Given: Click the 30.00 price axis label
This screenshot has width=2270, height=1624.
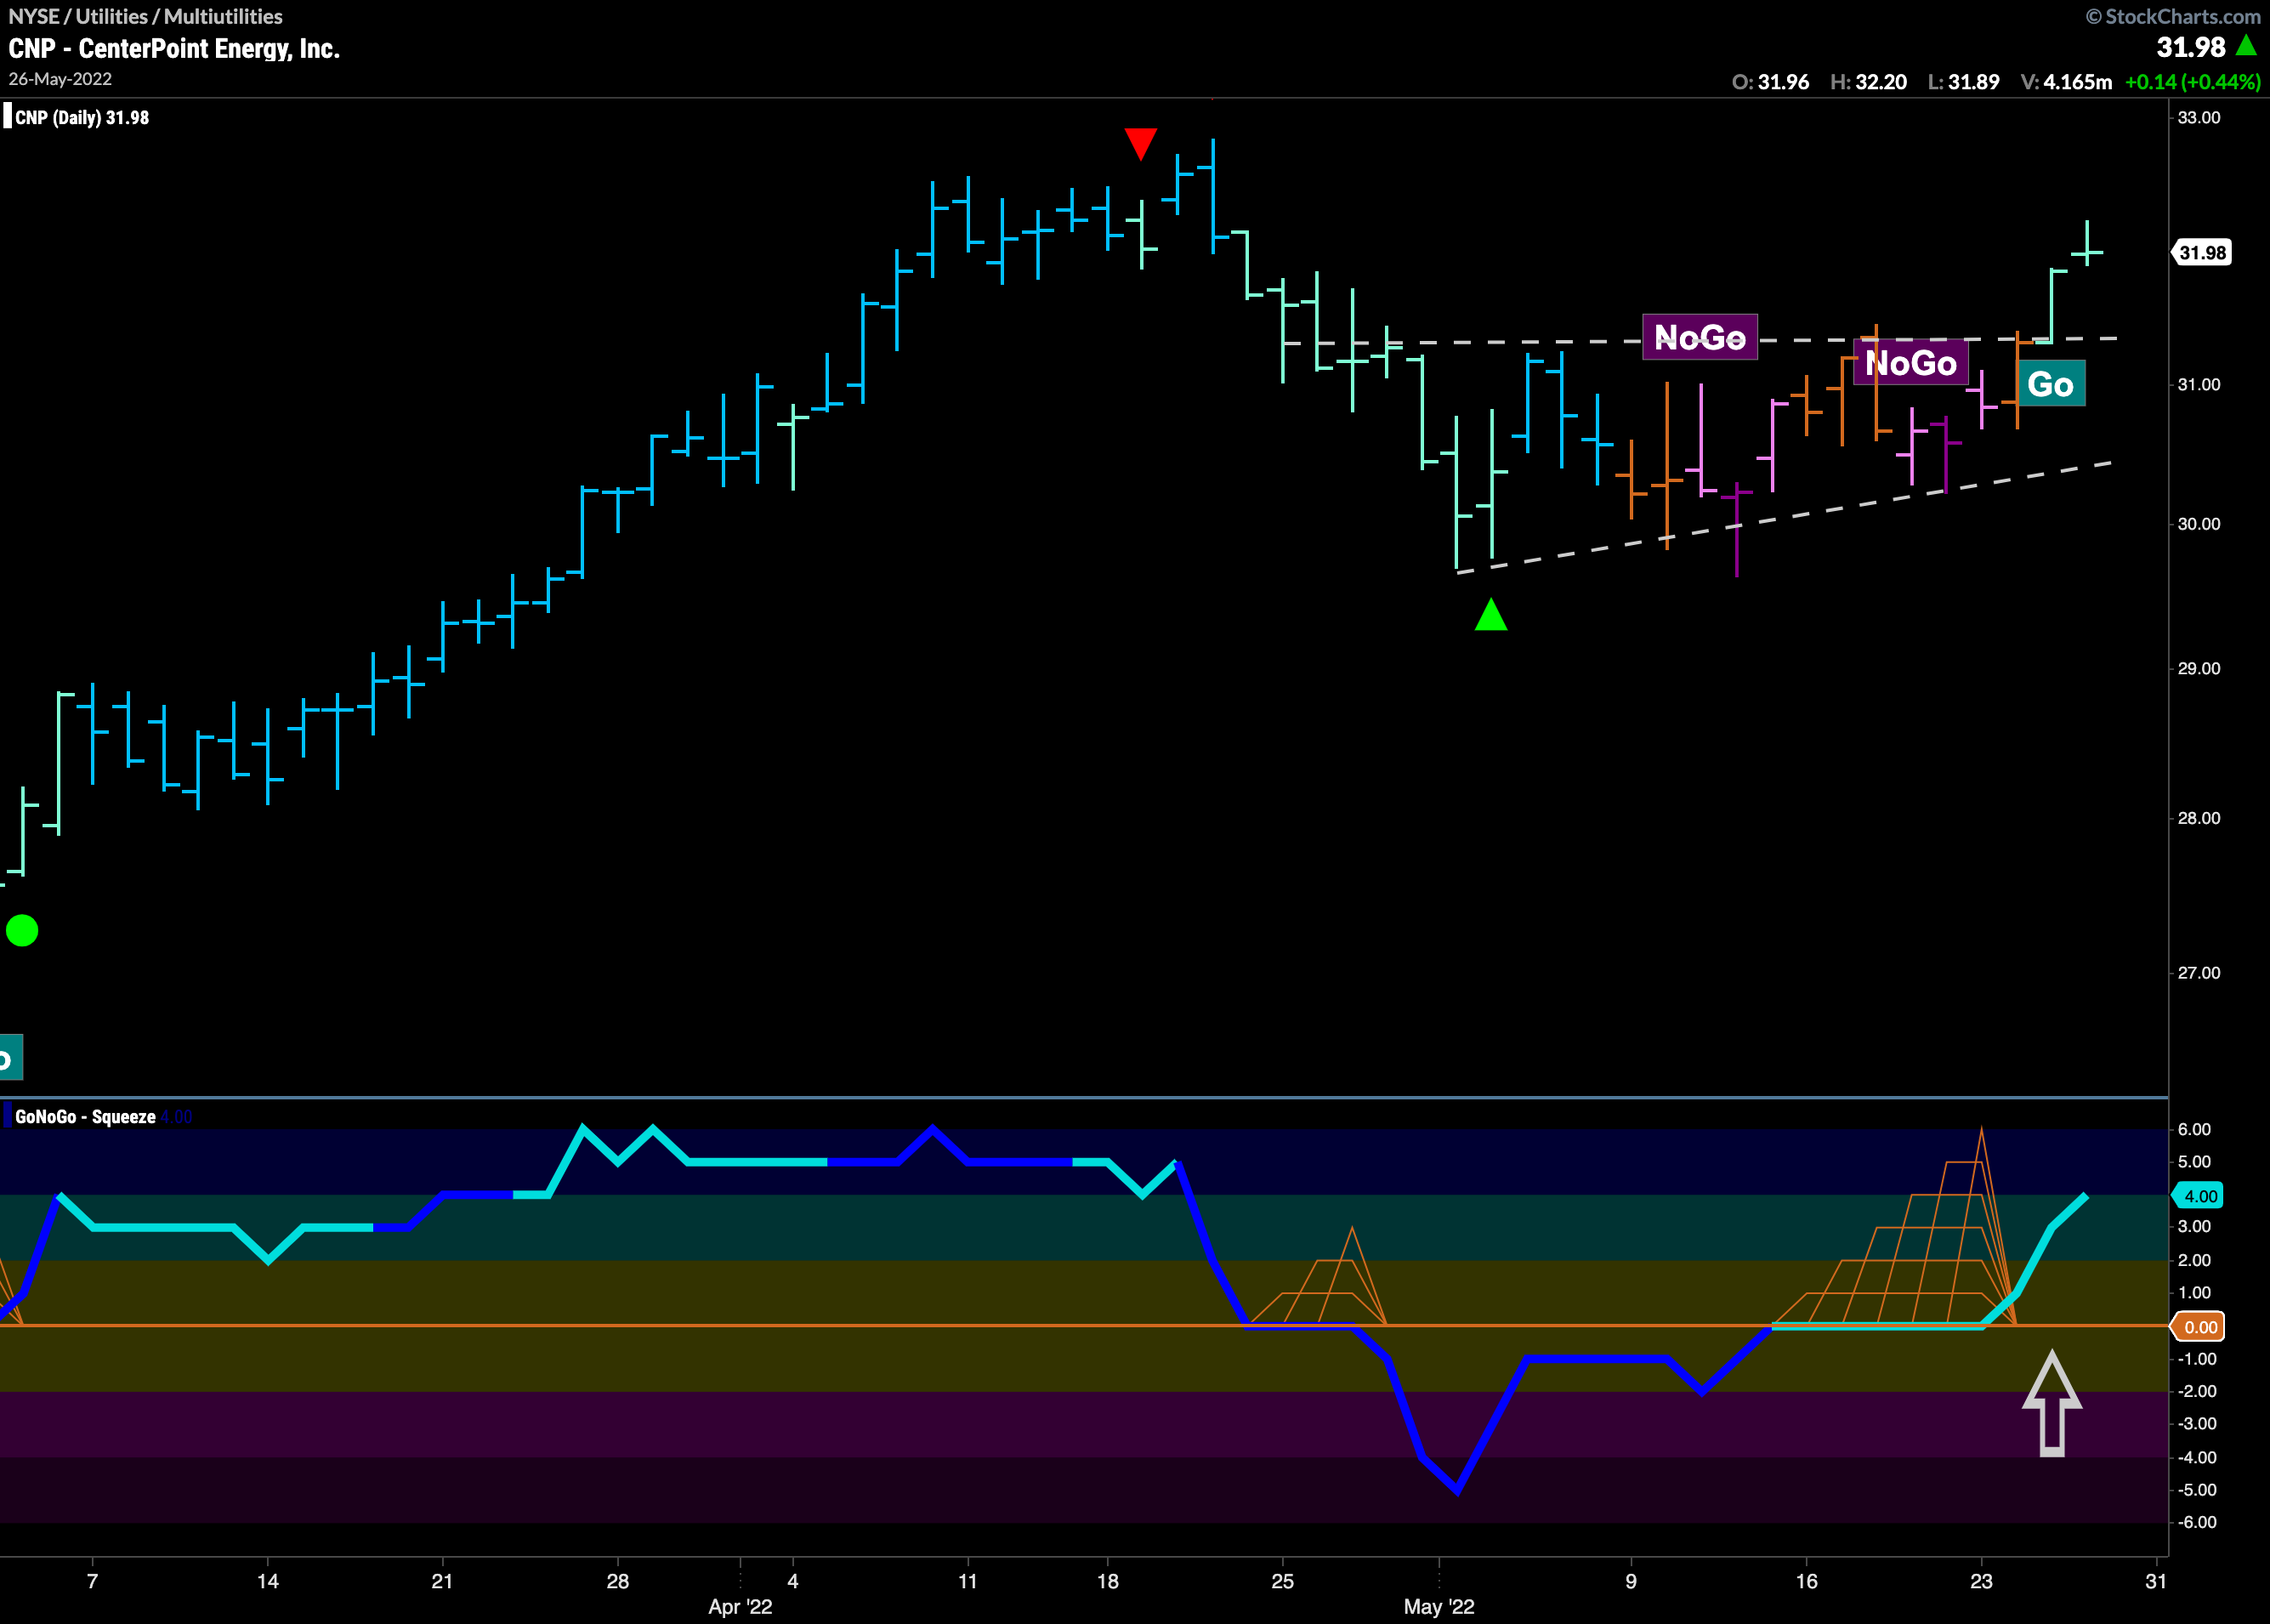Looking at the screenshot, I should pyautogui.click(x=2198, y=524).
